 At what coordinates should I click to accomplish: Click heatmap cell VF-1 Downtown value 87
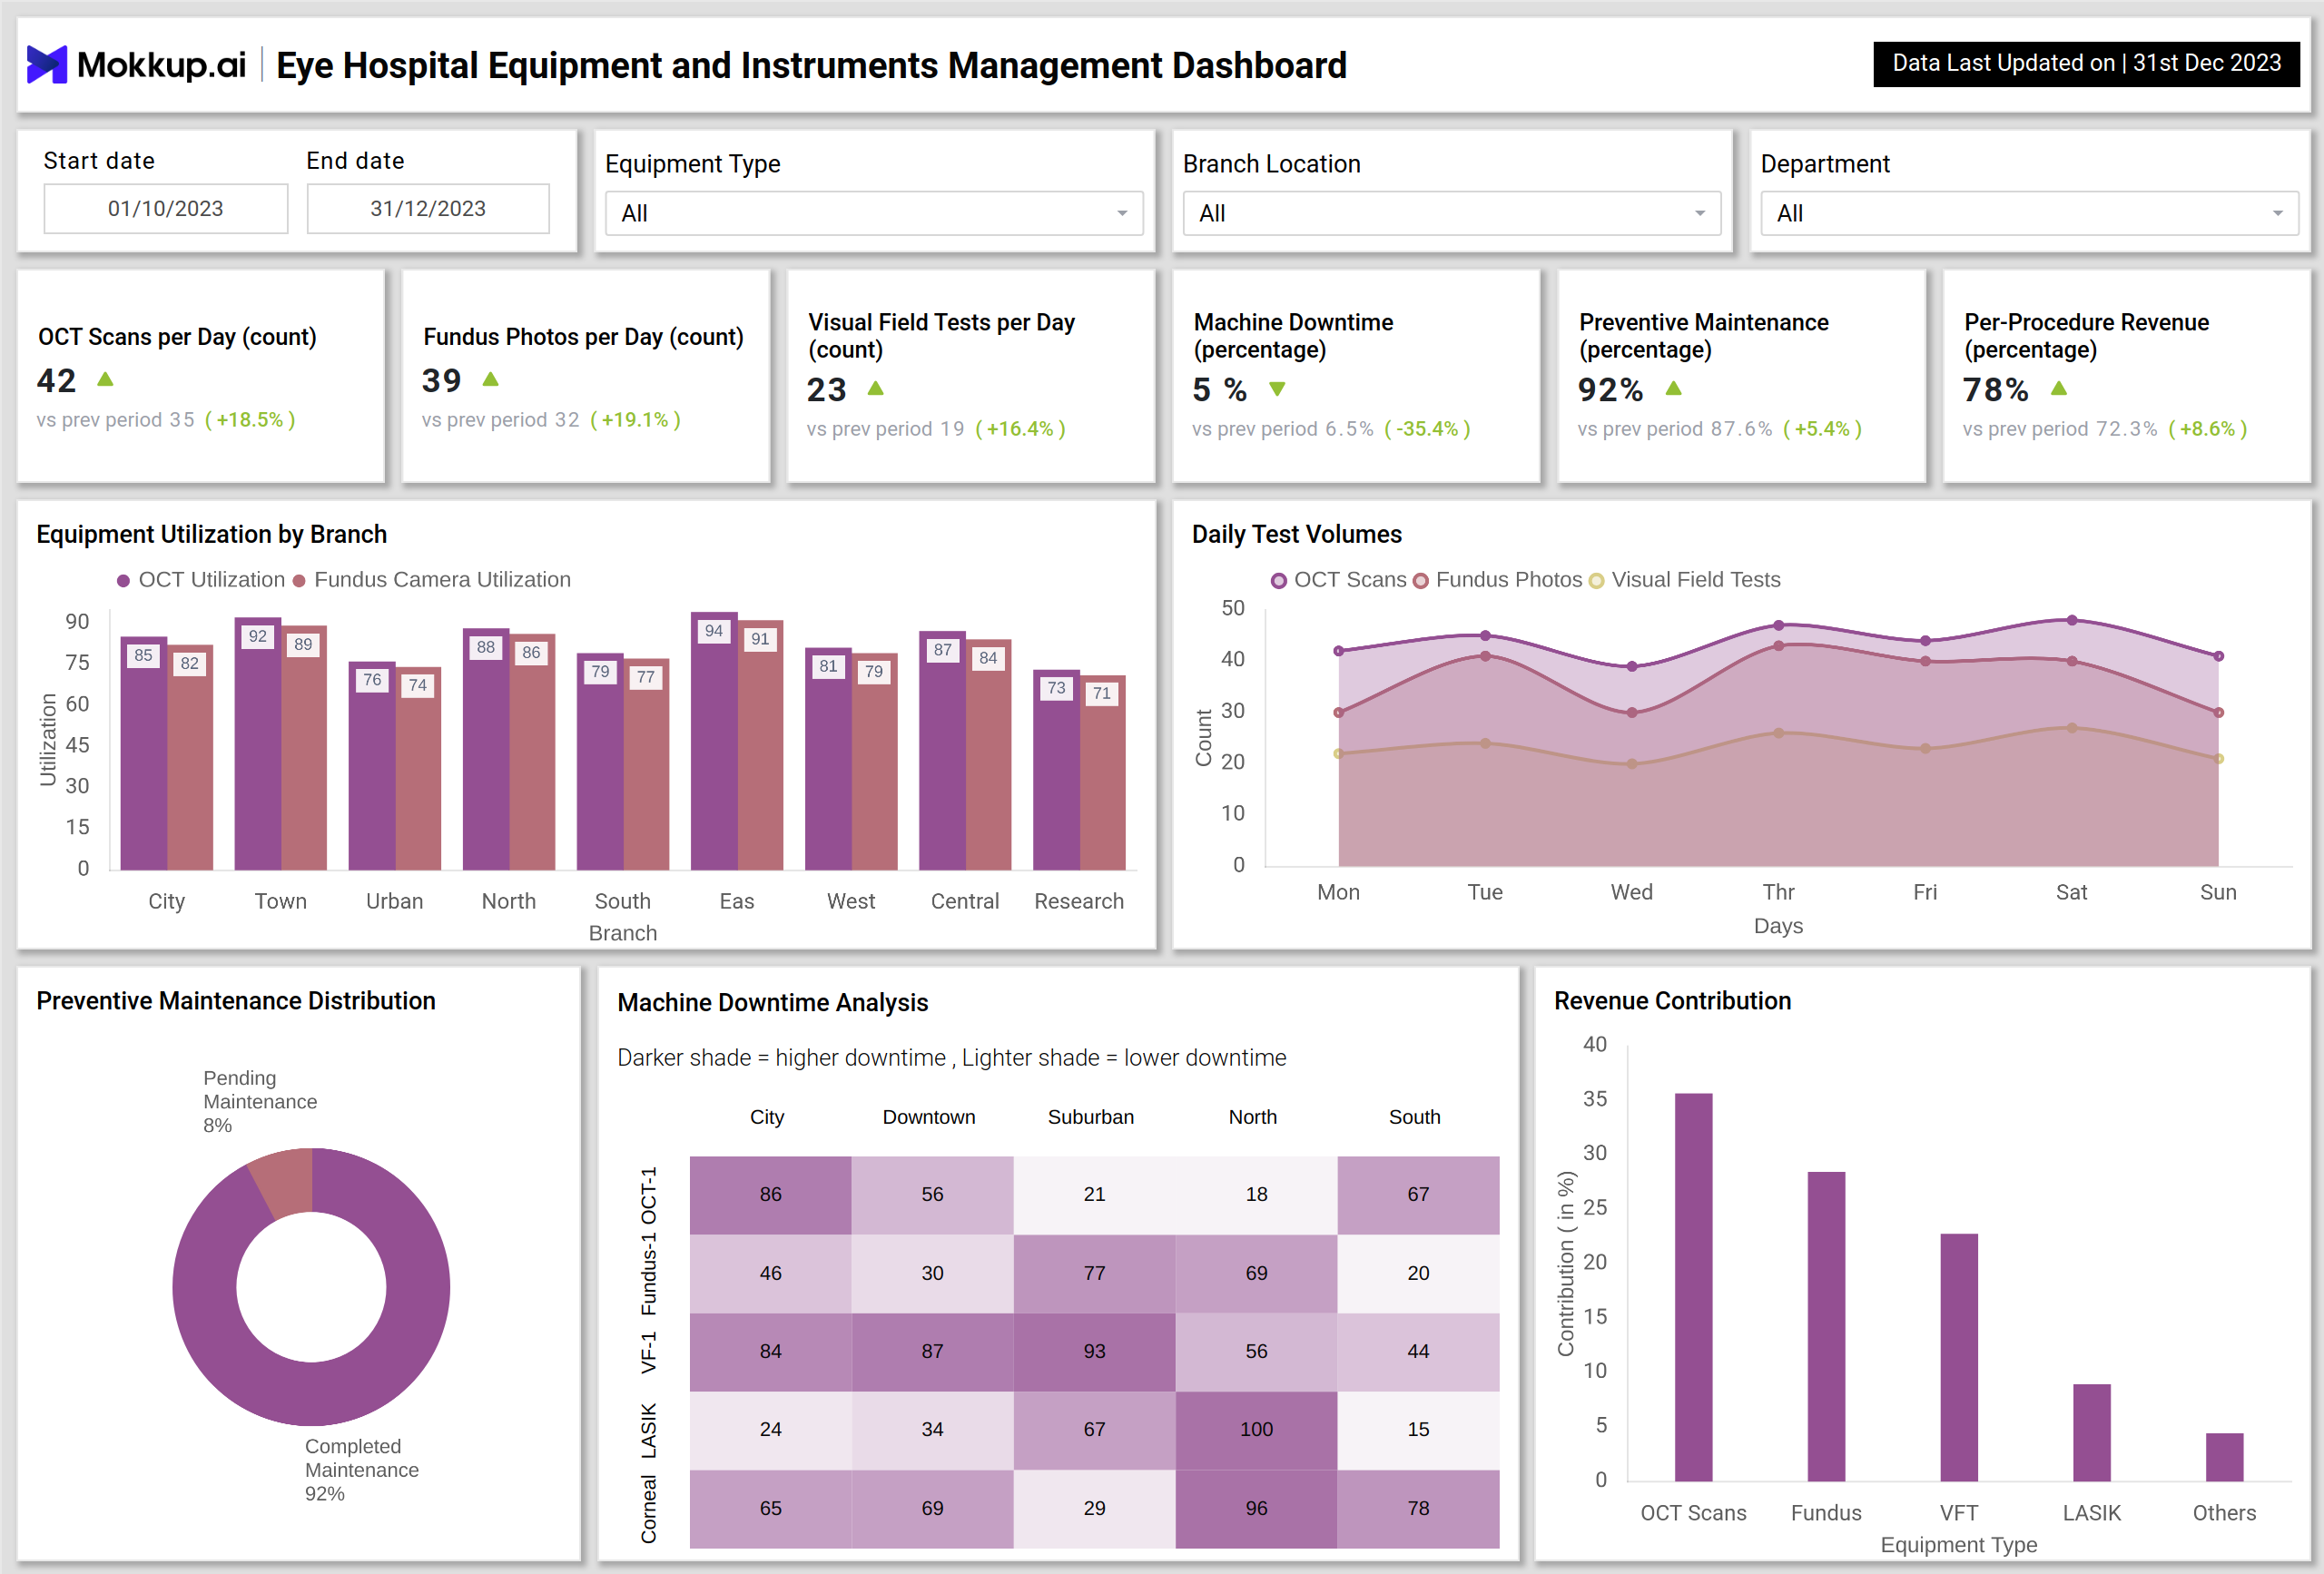[932, 1352]
